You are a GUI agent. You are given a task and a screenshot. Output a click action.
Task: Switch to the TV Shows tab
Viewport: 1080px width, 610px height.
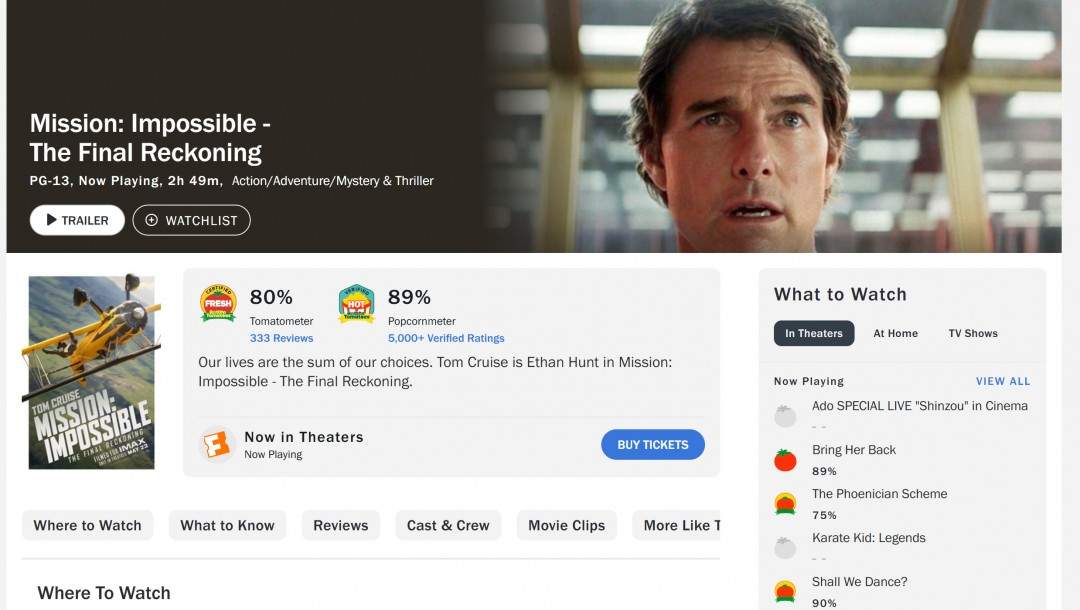click(973, 333)
